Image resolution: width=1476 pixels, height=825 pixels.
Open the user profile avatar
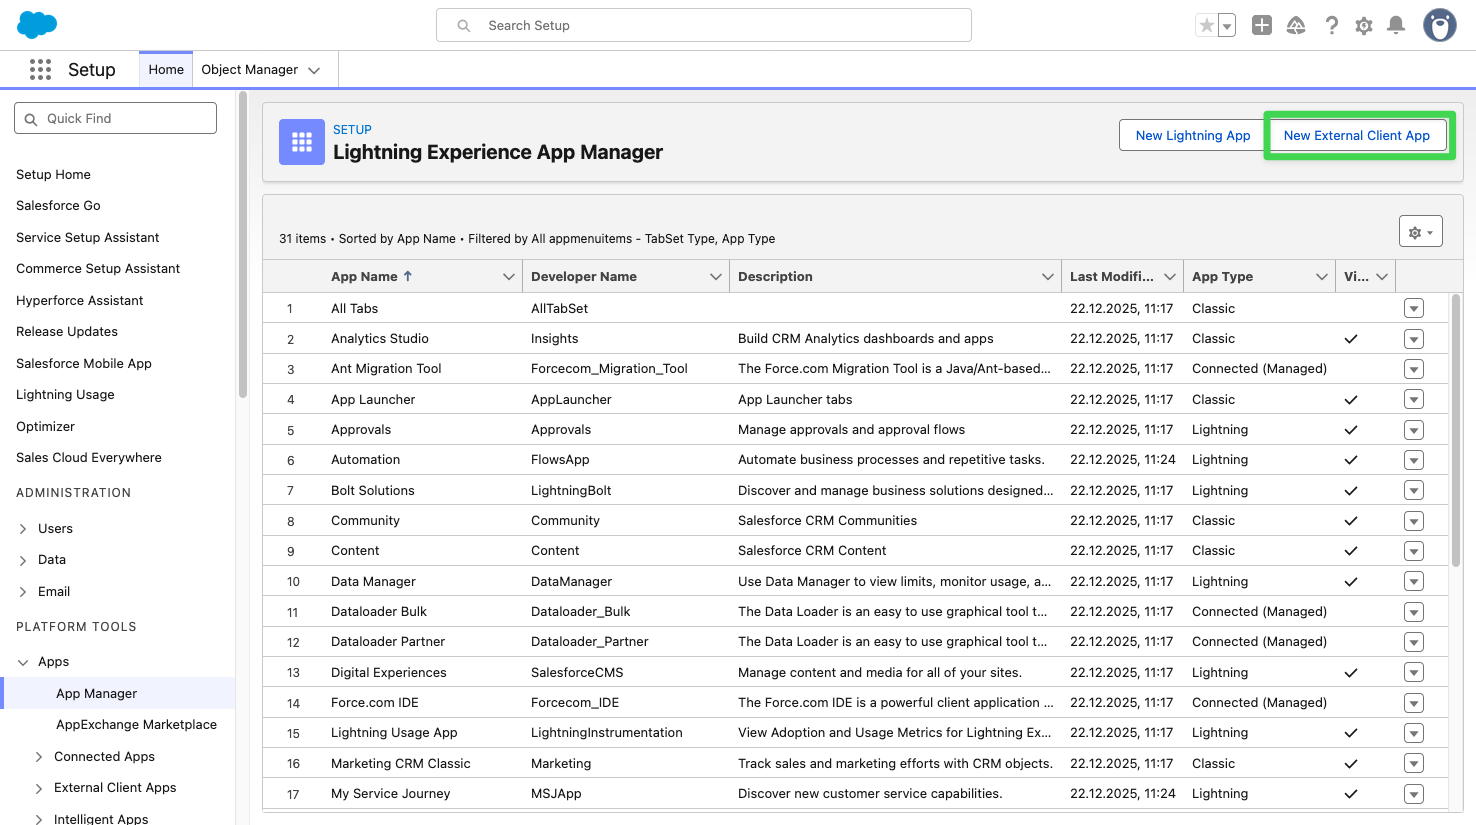point(1439,25)
